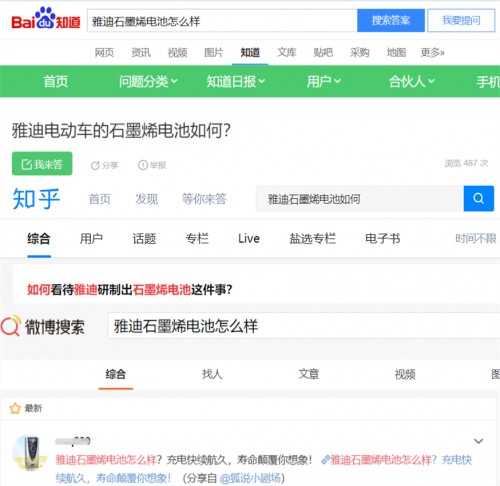Open Zhihu 发现 link
The width and height of the screenshot is (500, 486).
[146, 199]
